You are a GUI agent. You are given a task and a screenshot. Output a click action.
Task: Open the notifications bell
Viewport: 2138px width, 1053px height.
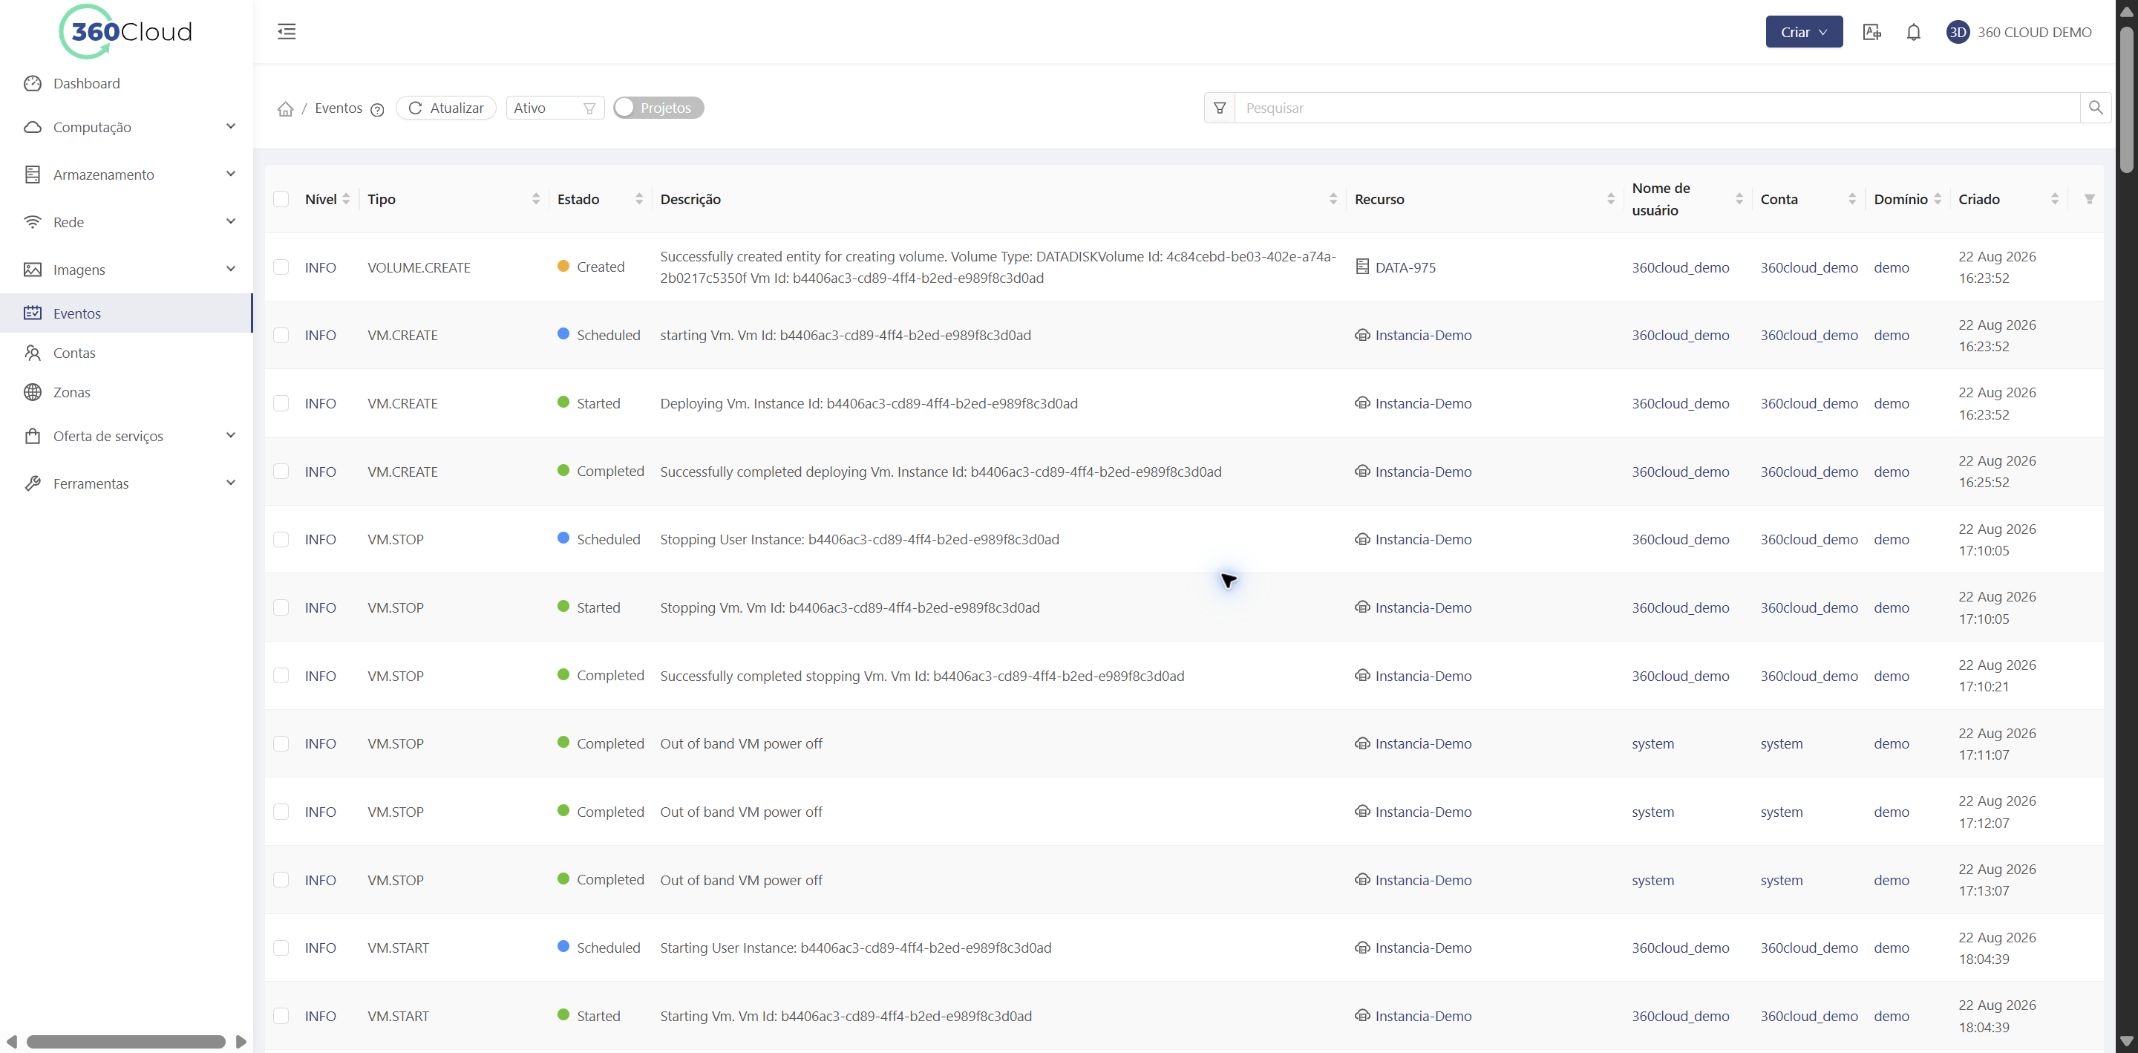tap(1913, 32)
